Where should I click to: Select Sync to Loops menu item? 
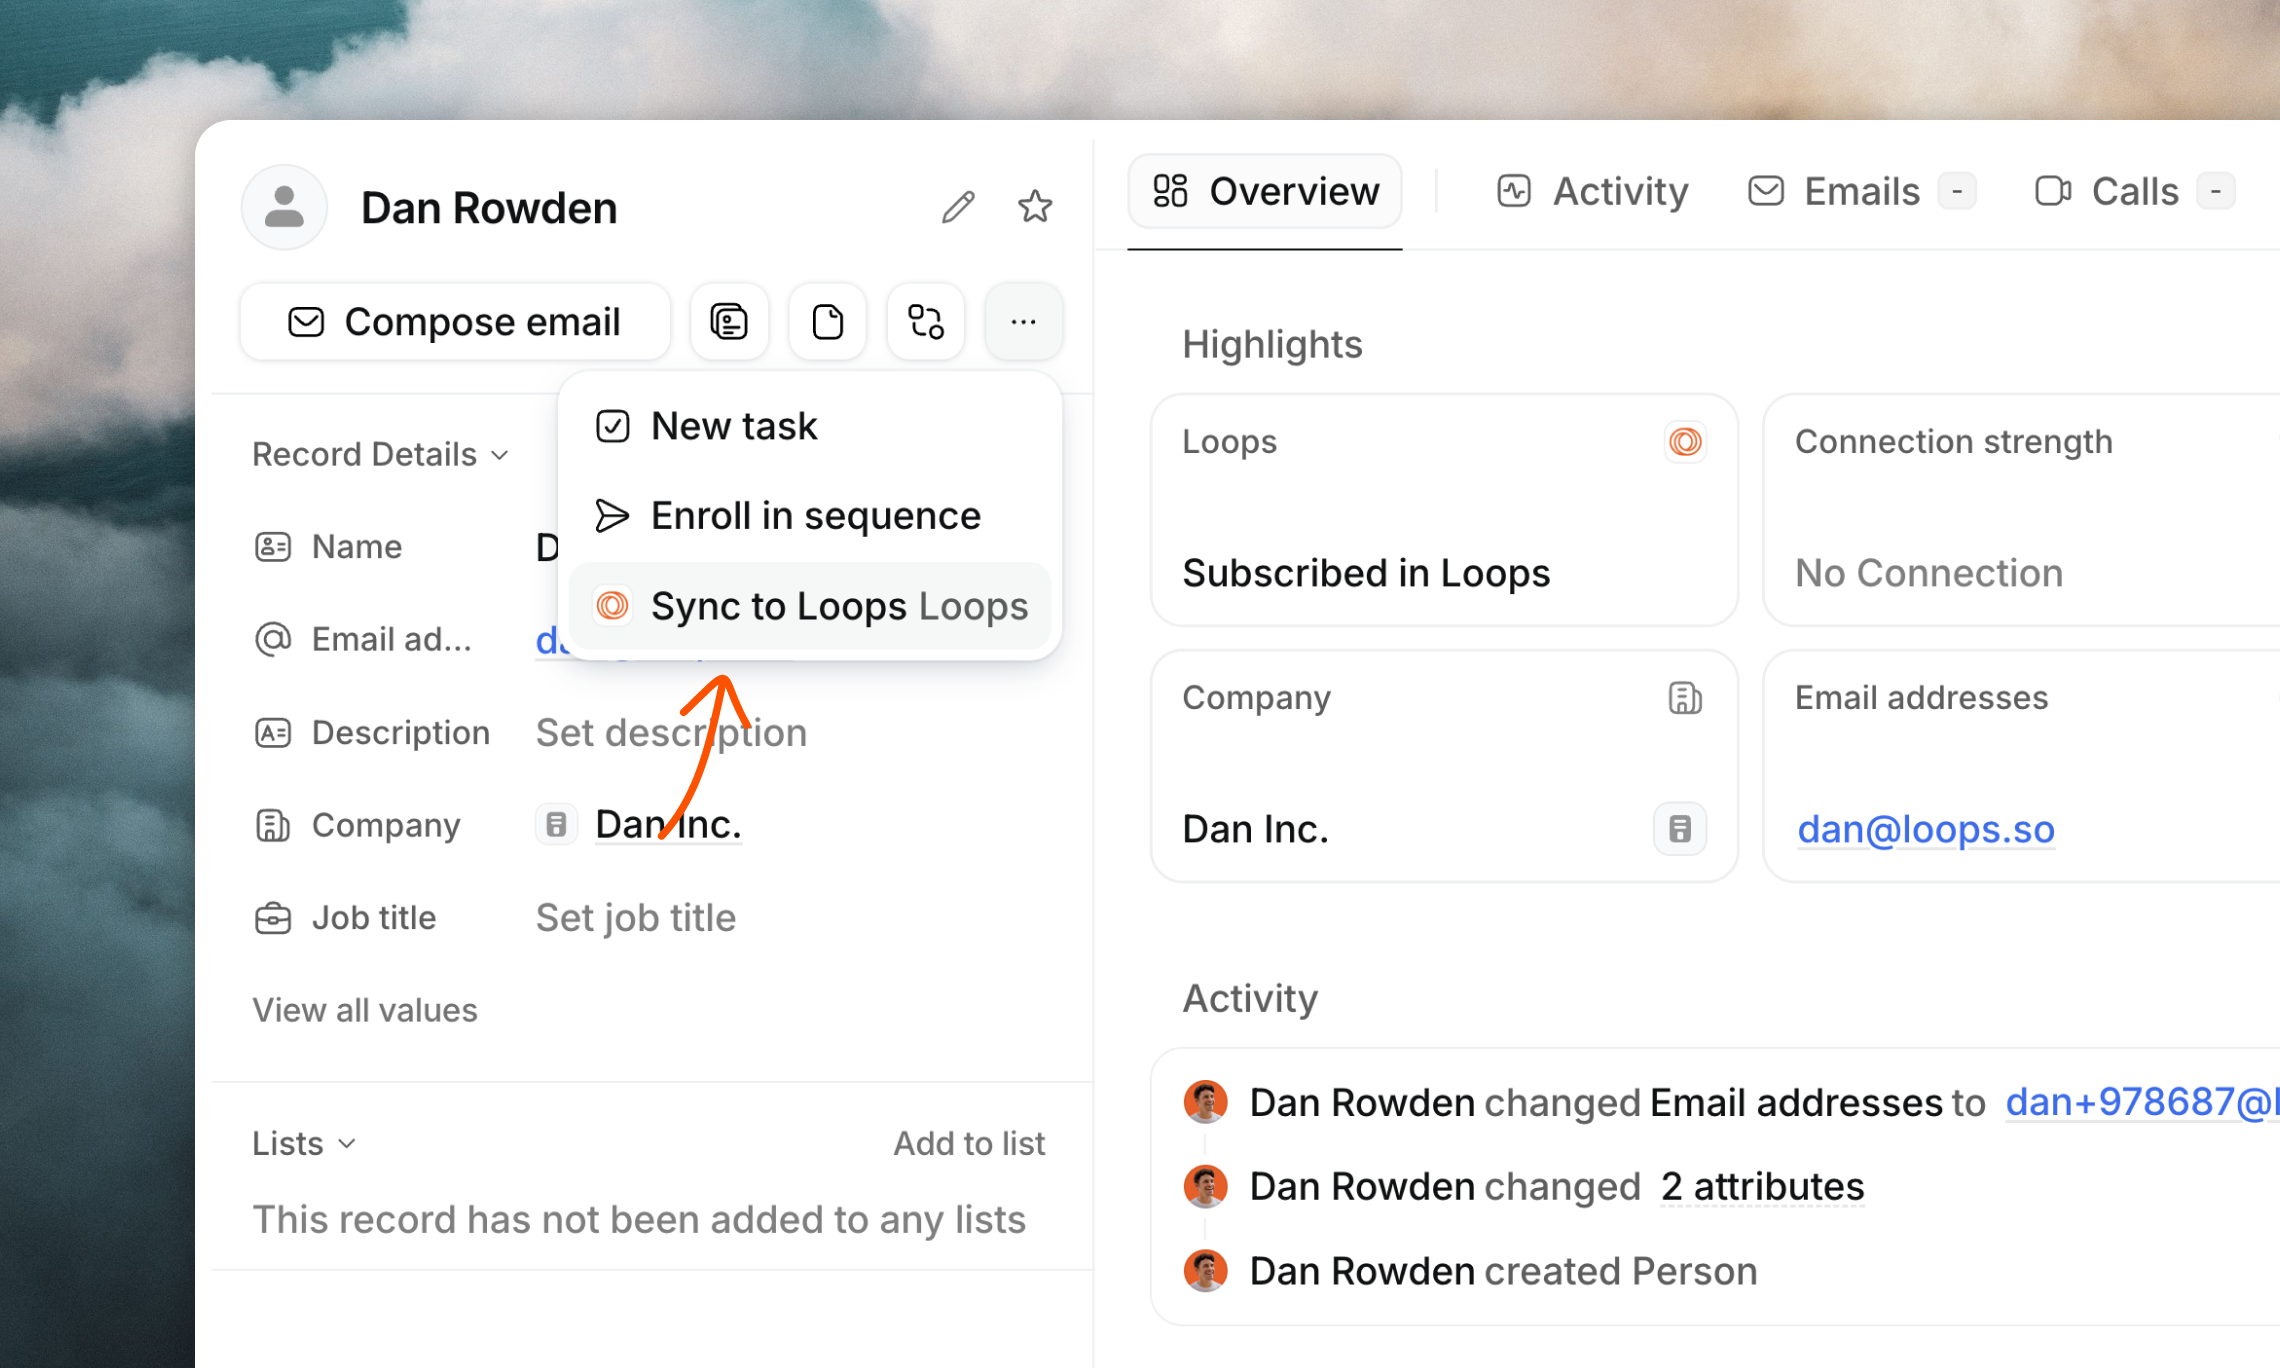click(810, 606)
